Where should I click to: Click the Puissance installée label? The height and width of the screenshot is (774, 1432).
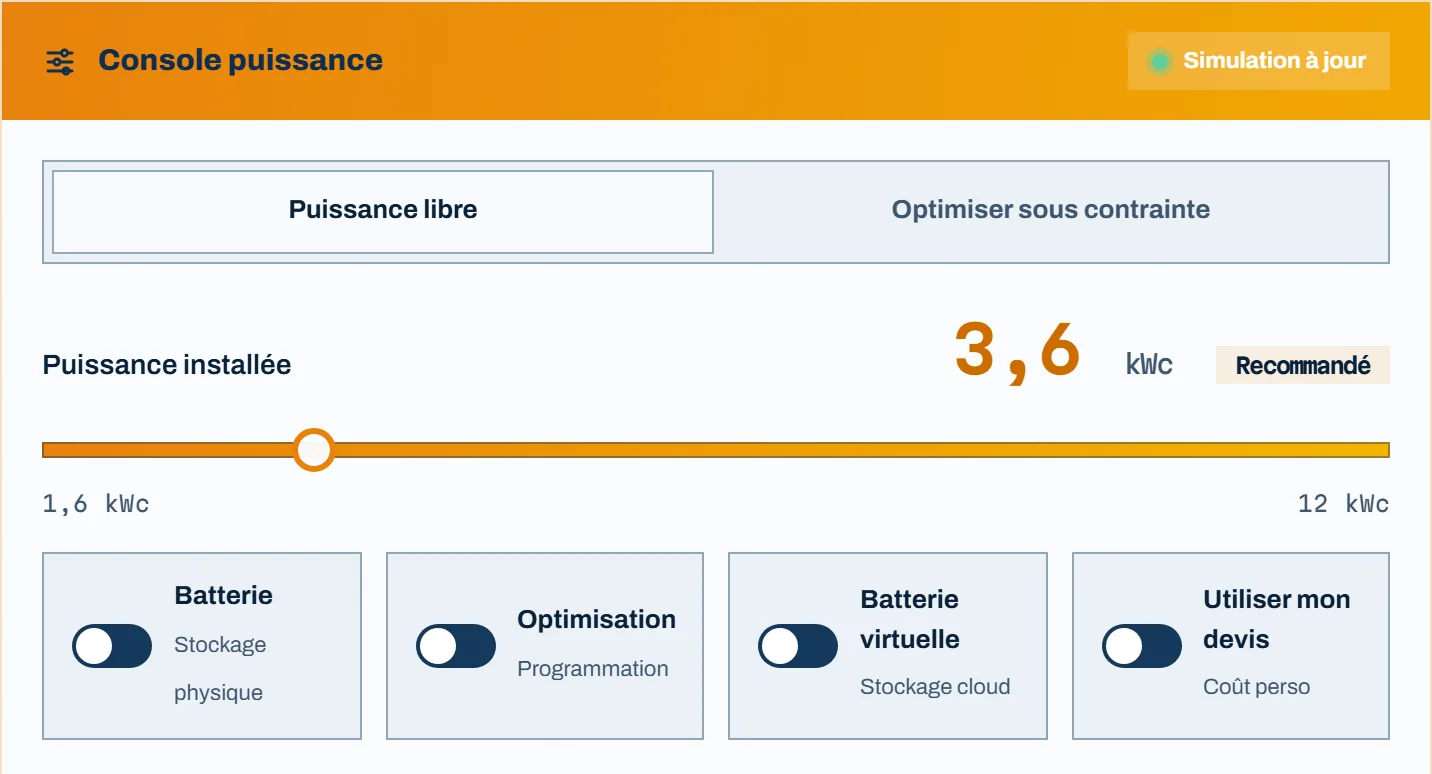click(x=167, y=365)
